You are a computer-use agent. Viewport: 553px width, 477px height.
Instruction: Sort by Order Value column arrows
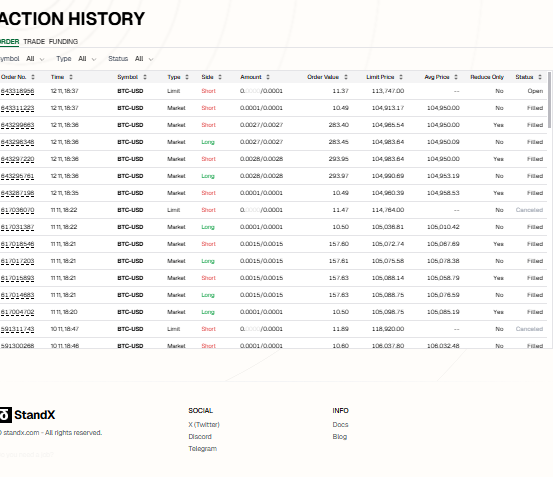(346, 77)
